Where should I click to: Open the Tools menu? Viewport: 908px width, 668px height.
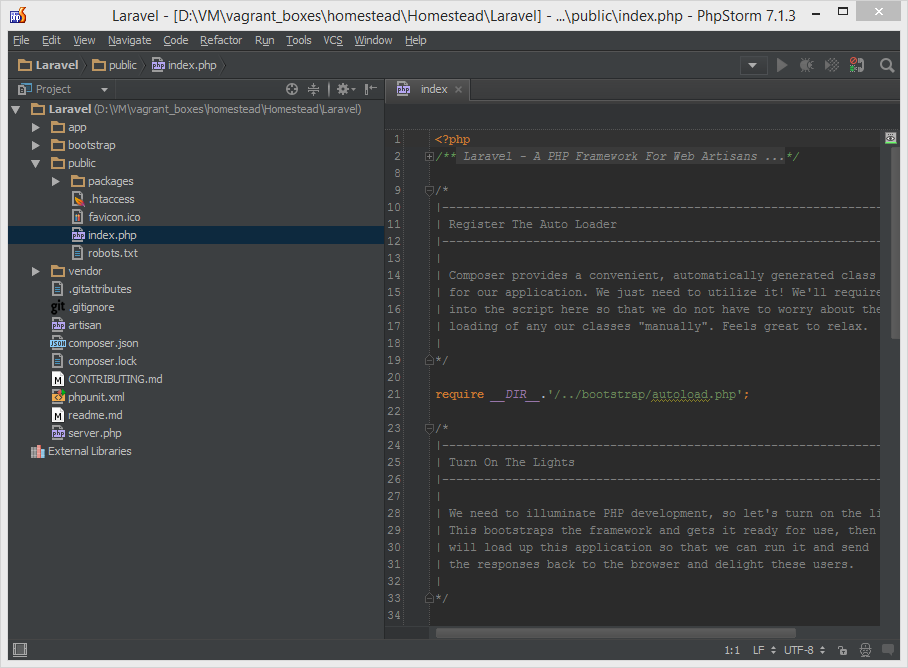[299, 41]
